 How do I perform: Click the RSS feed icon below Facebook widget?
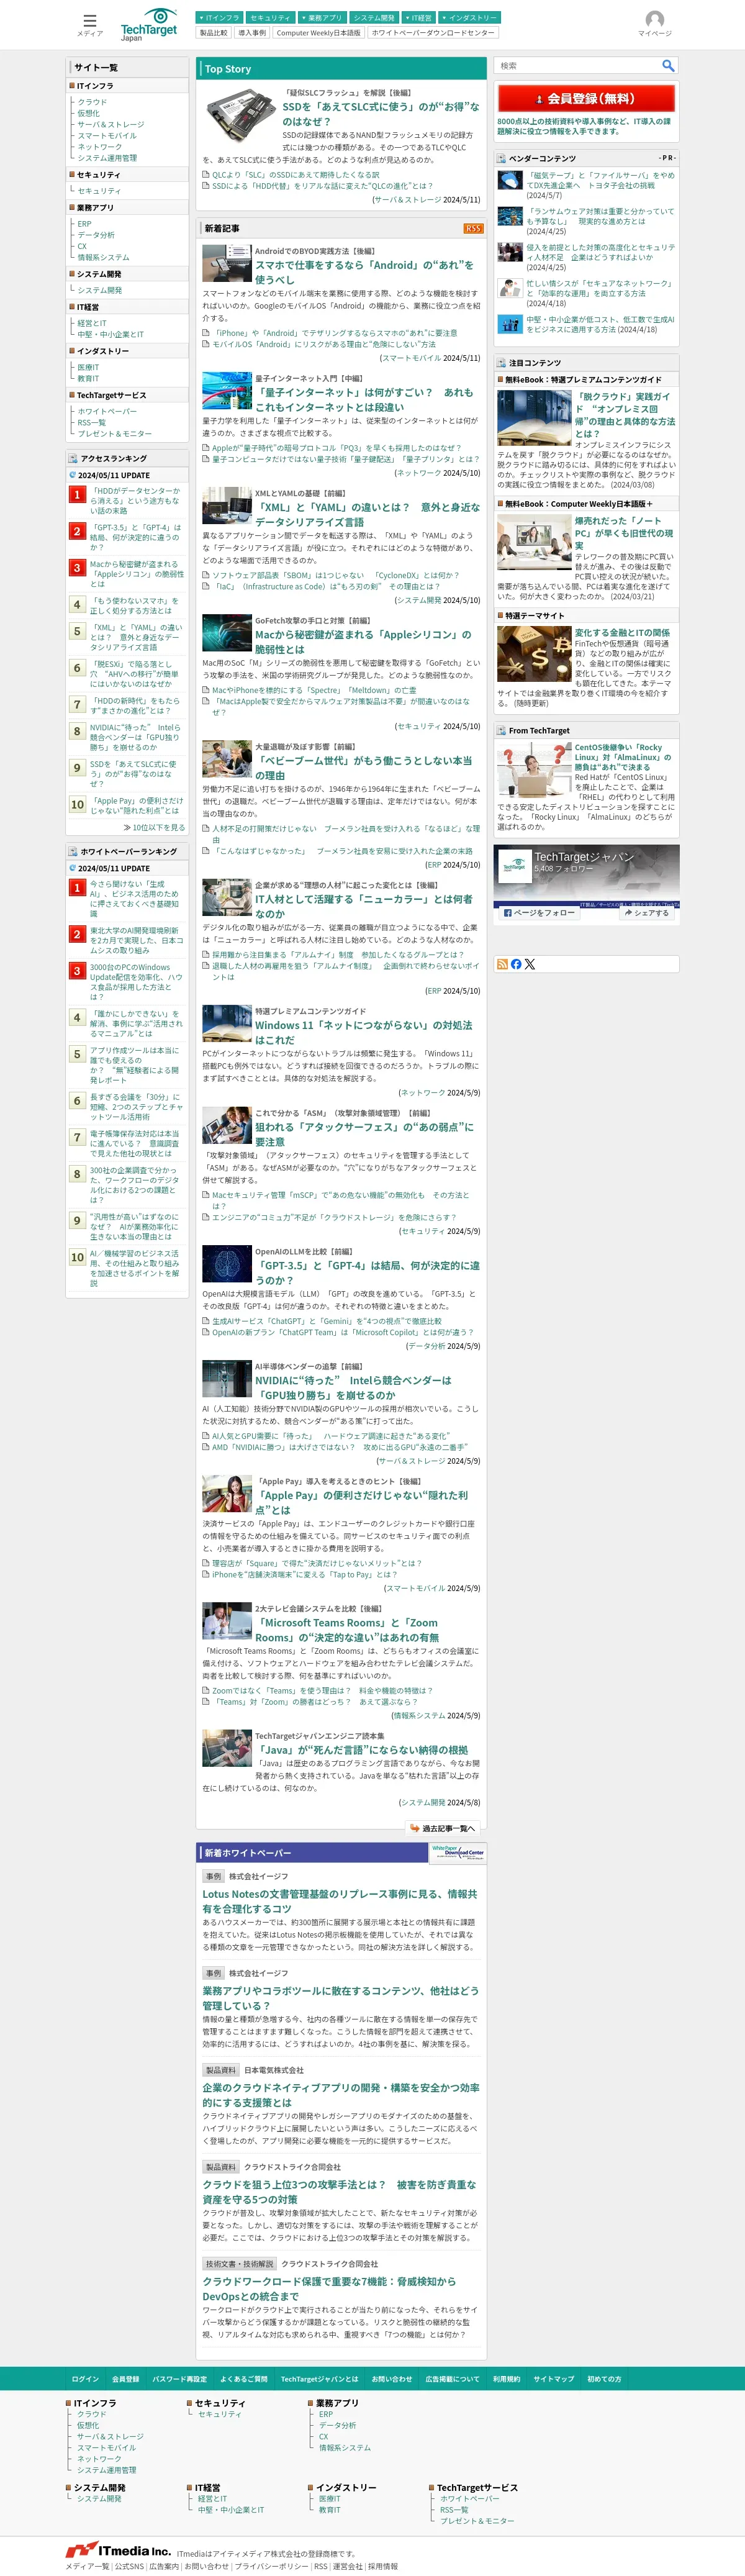[502, 964]
